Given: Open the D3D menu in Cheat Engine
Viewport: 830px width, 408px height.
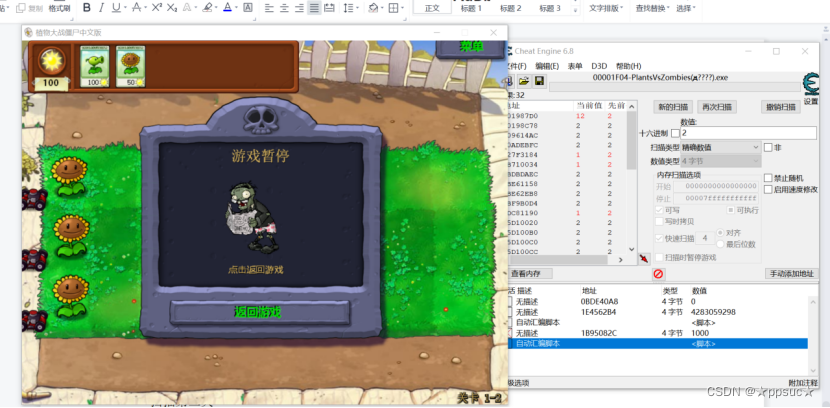Looking at the screenshot, I should click(599, 66).
